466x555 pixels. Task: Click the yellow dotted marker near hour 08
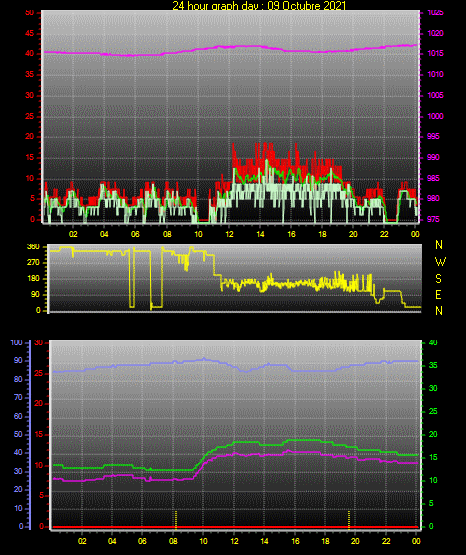coord(176,519)
